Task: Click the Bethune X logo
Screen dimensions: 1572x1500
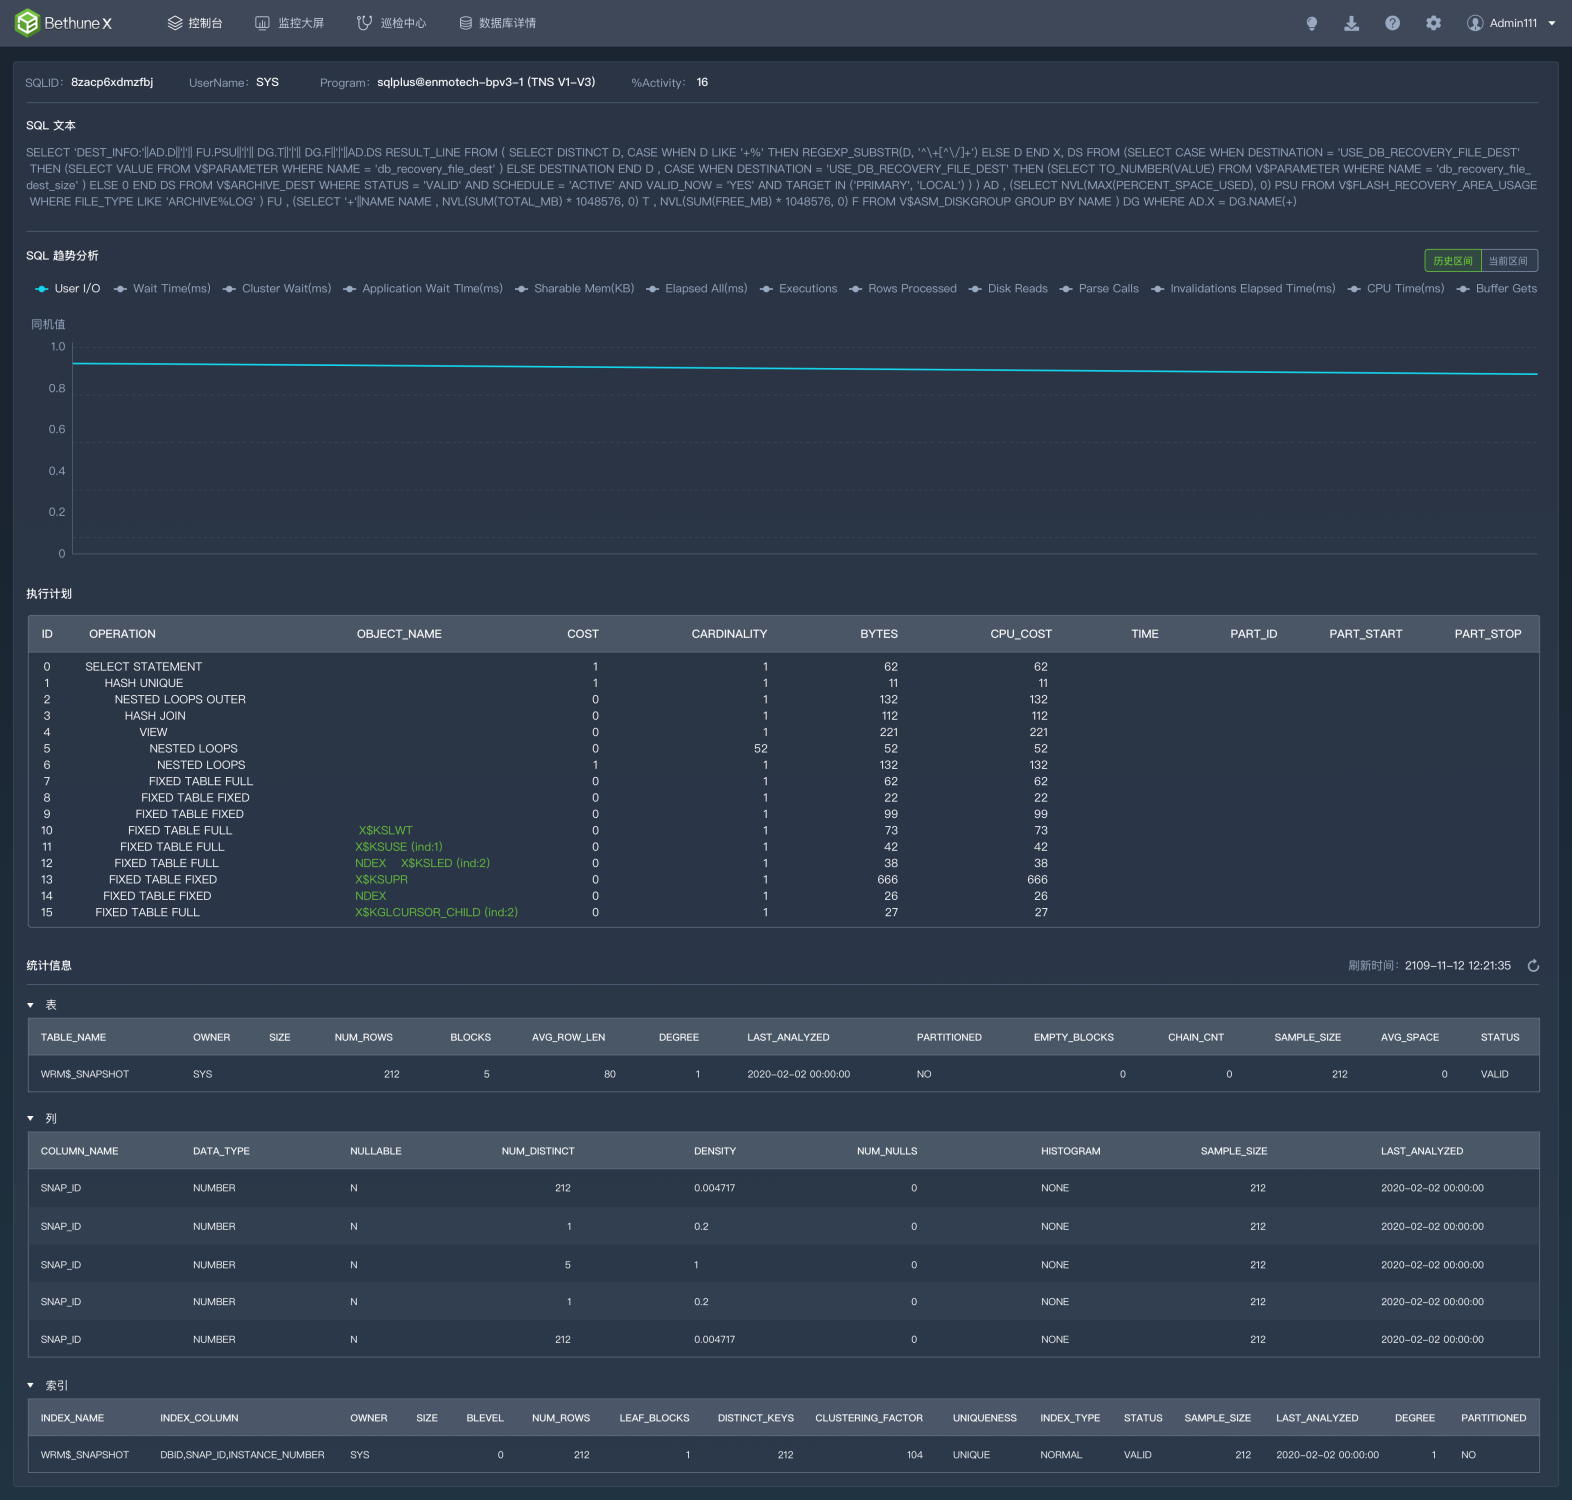Action: point(63,23)
